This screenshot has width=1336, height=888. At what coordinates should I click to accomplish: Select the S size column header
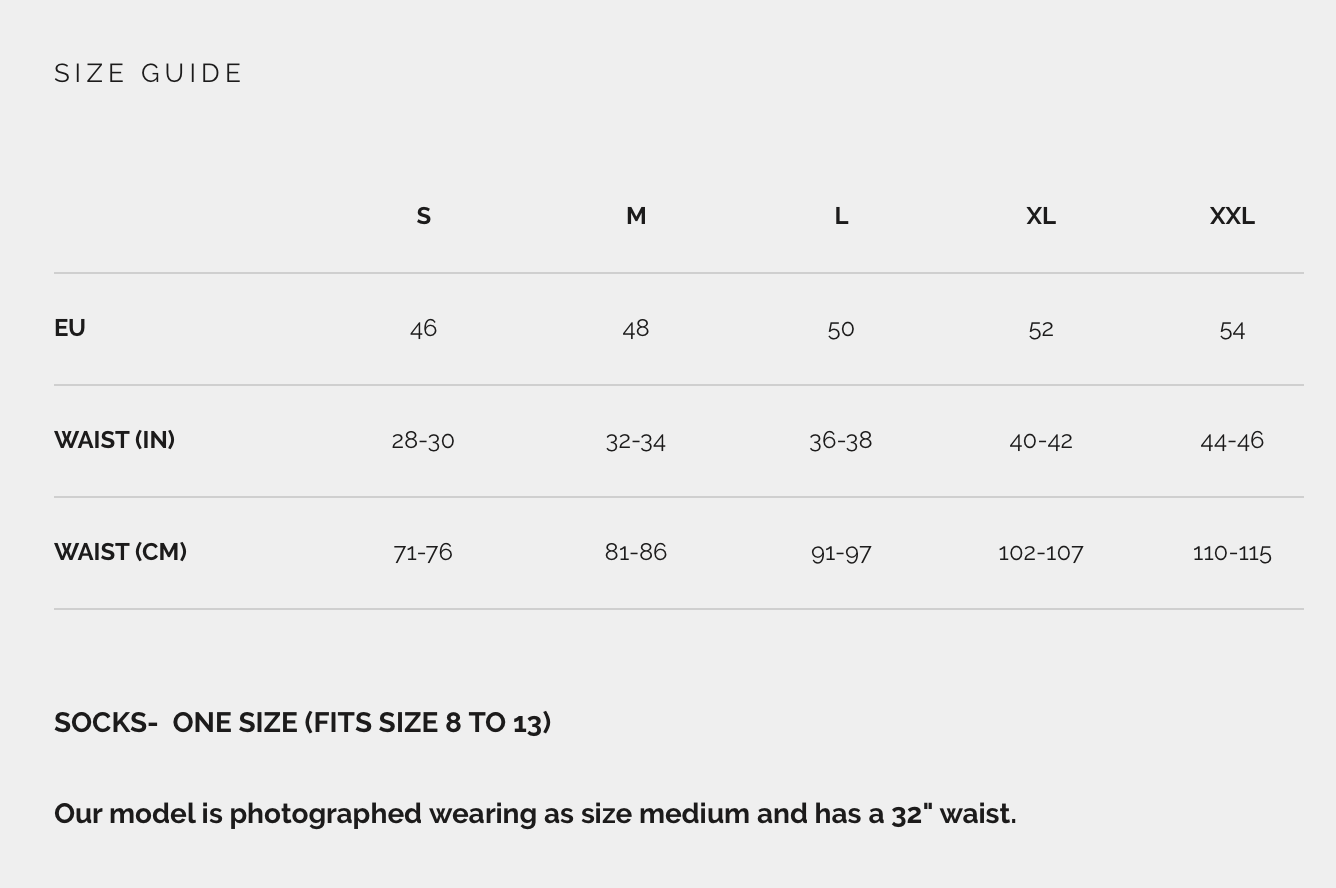[x=423, y=216]
